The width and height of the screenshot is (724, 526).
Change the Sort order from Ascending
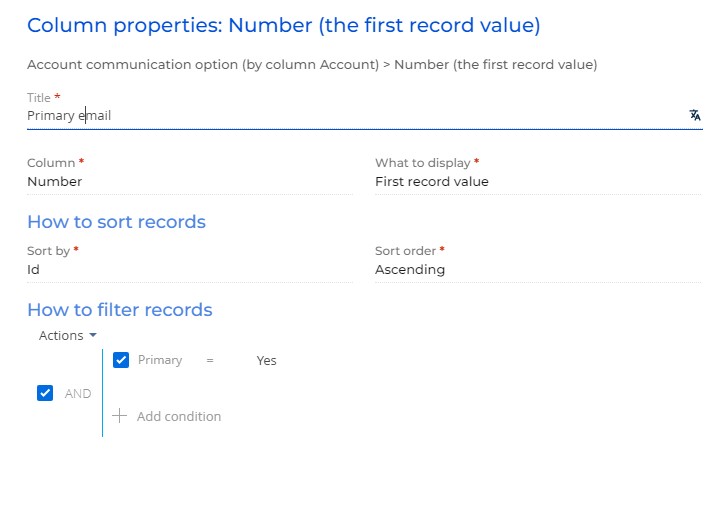point(538,270)
